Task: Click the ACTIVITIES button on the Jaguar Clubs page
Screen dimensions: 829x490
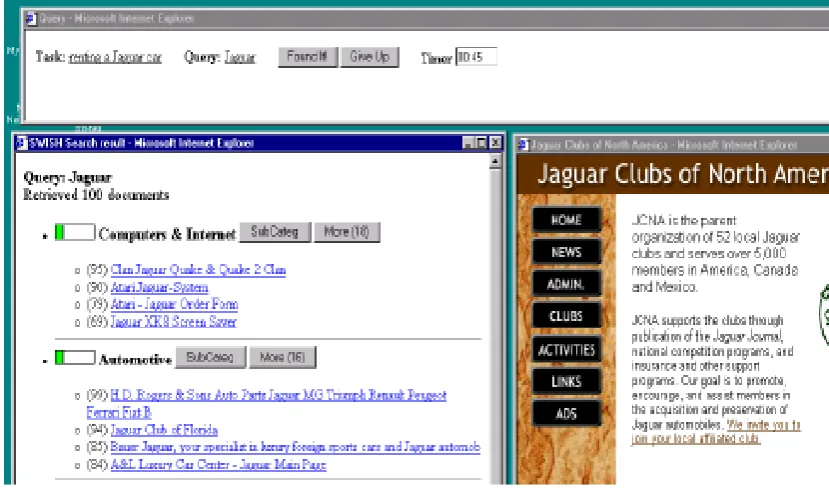Action: tap(566, 349)
